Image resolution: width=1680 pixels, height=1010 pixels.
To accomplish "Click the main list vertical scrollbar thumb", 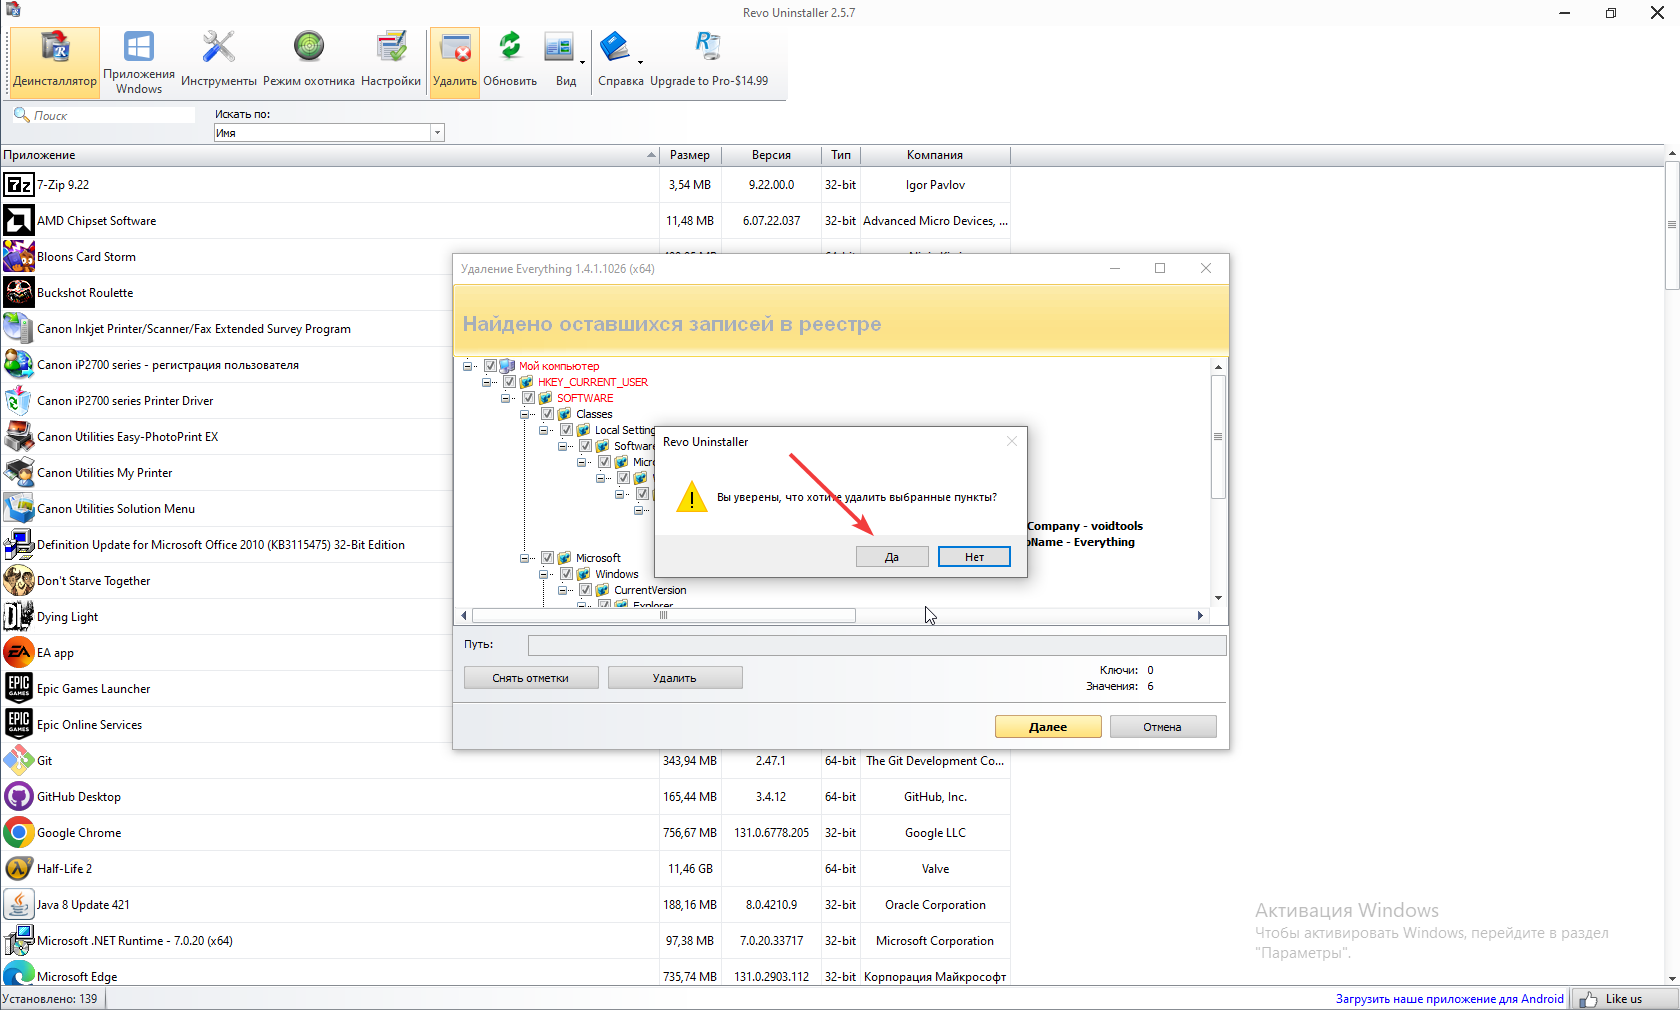I will click(1672, 225).
